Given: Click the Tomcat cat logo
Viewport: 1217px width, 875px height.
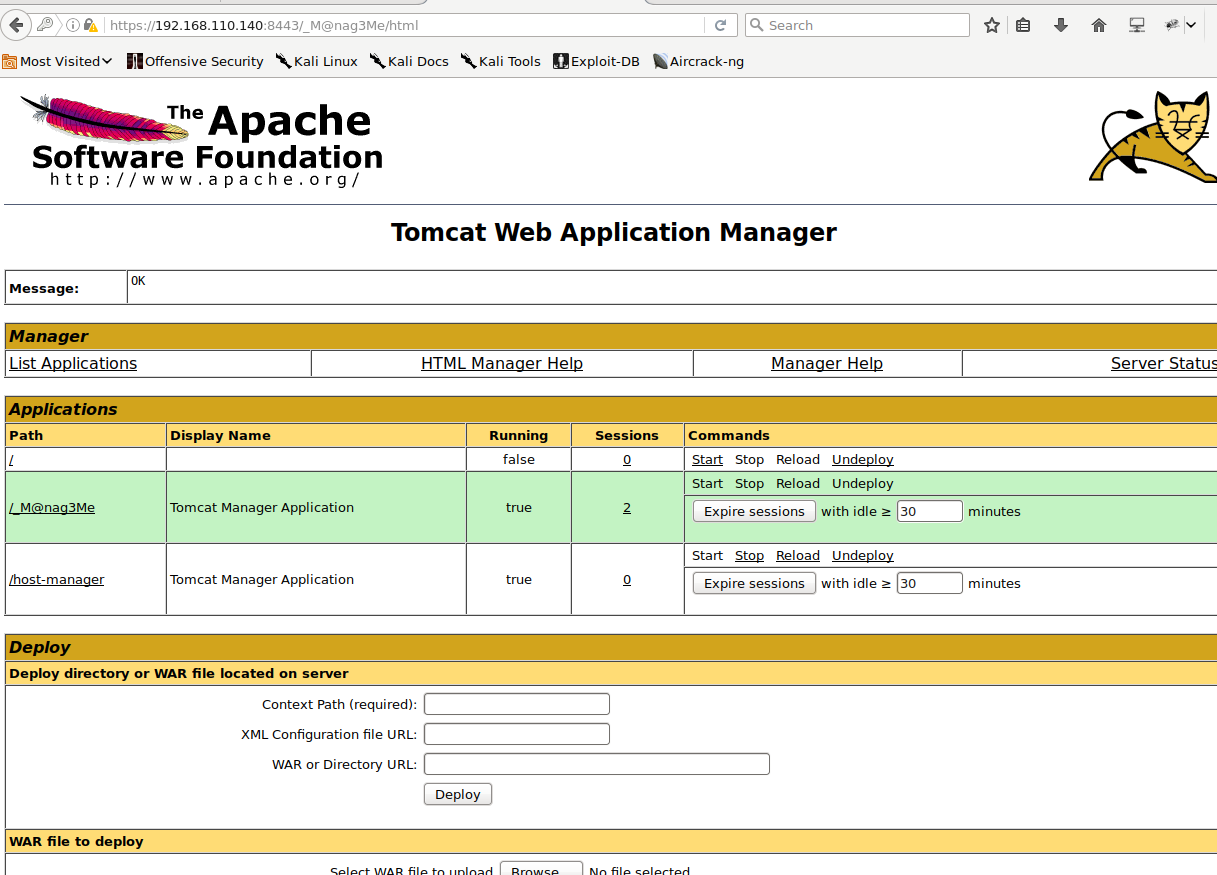Looking at the screenshot, I should coord(1152,136).
